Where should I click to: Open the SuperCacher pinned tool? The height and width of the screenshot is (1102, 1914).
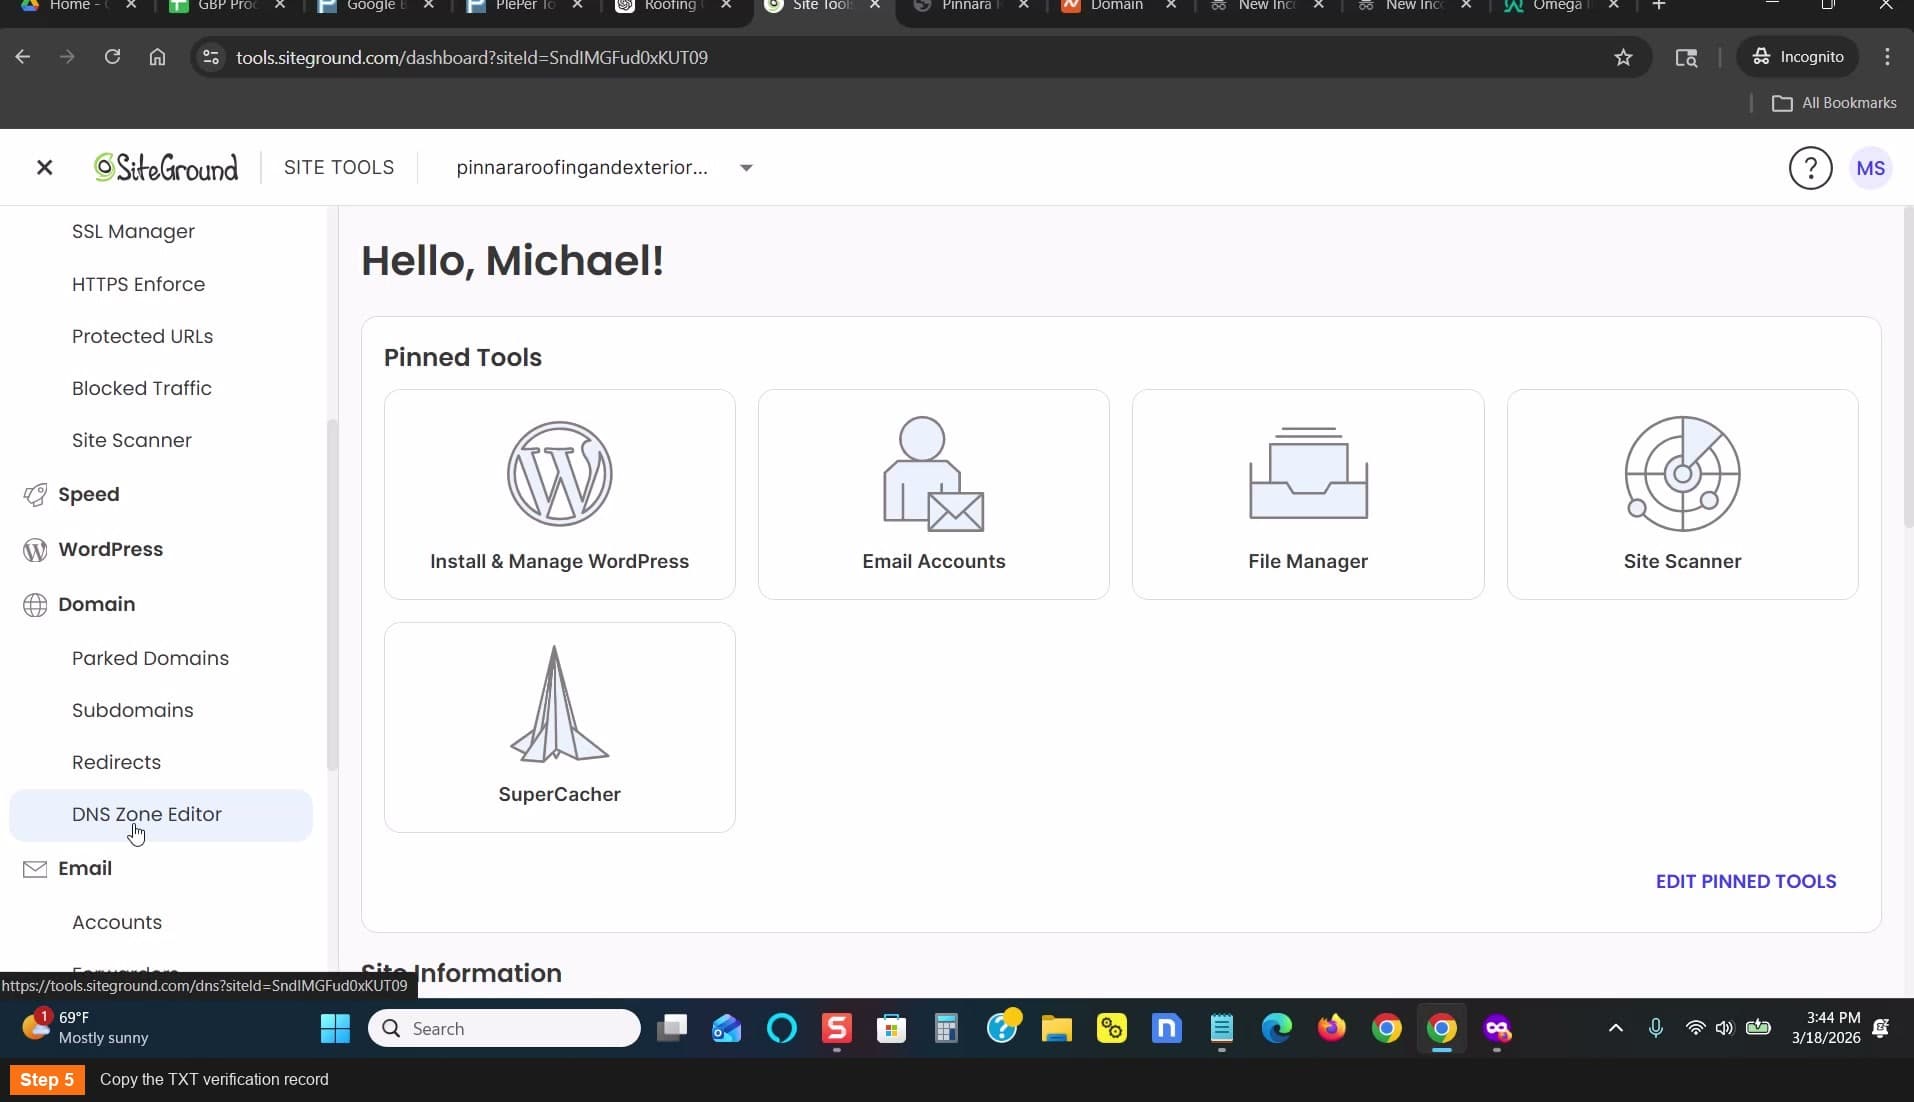pos(559,727)
